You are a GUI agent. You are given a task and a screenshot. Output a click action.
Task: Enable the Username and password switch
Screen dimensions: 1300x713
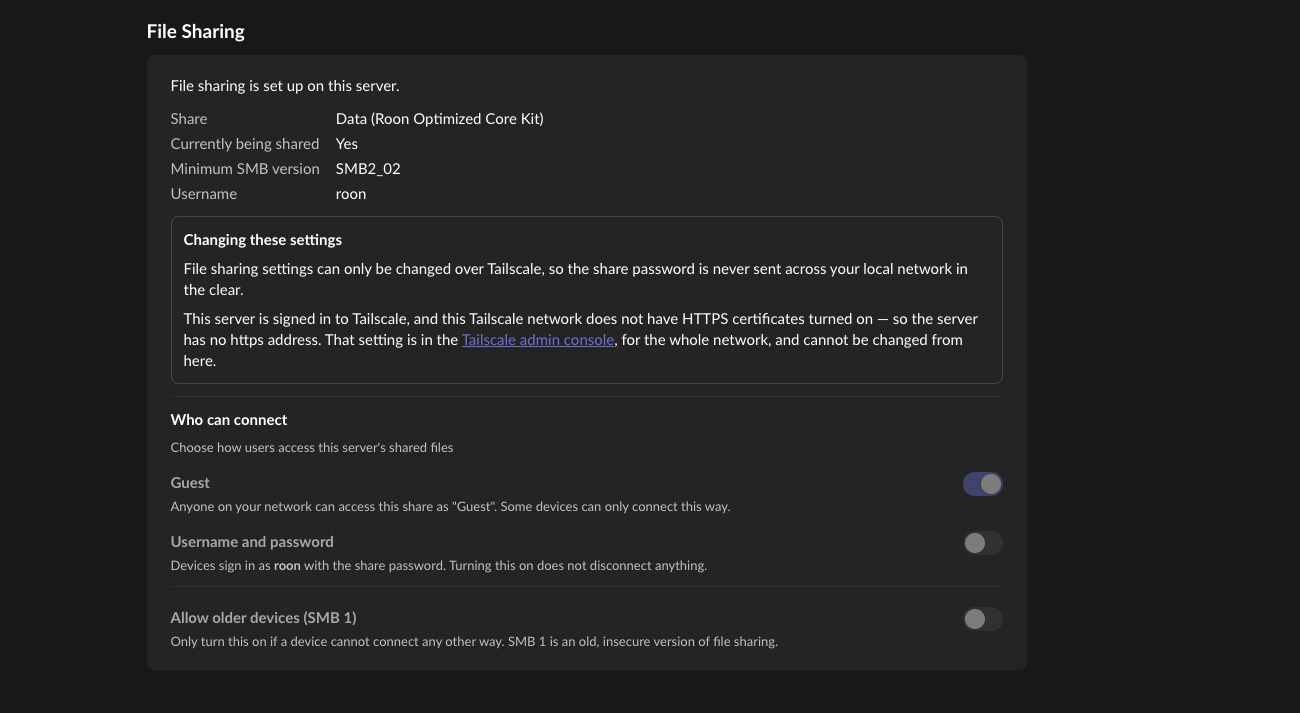tap(982, 543)
